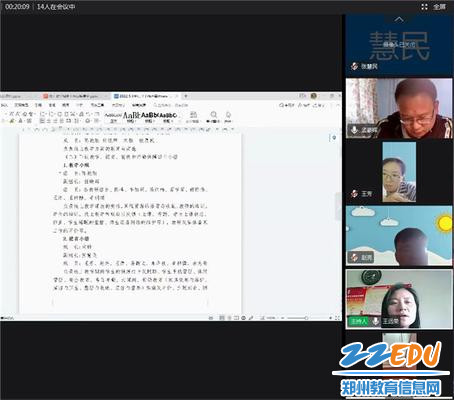Screen dimensions: 454x400
Task: Click the globe web view icon in status bar
Action: (243, 318)
